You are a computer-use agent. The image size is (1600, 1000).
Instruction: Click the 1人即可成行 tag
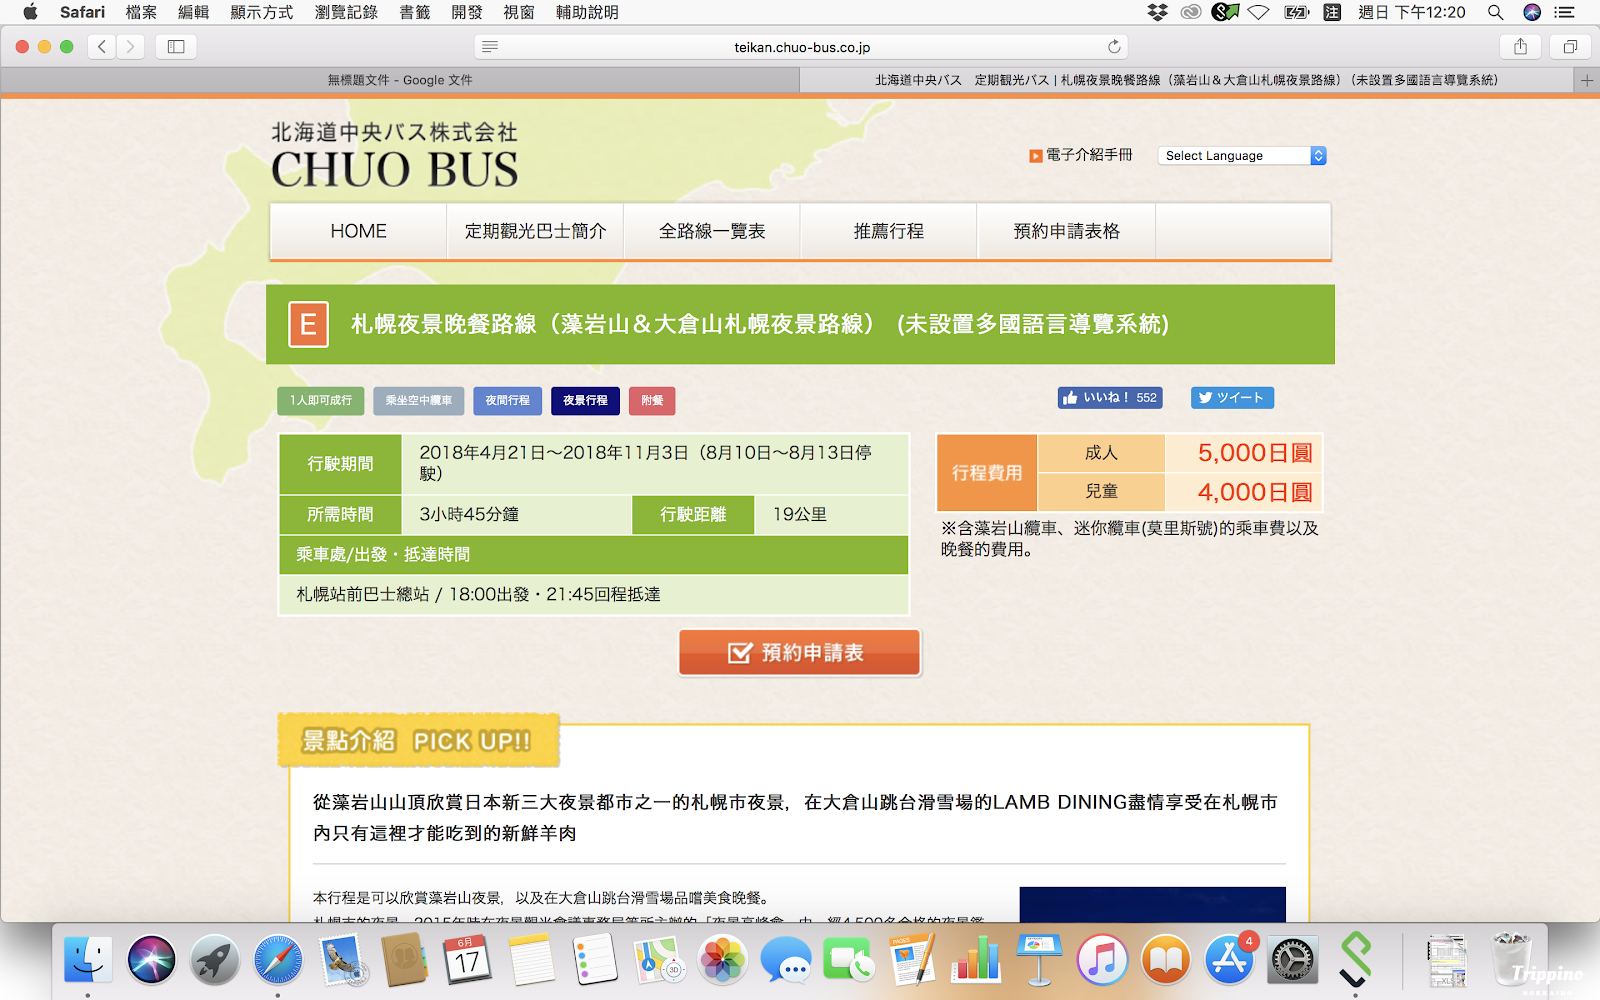click(x=321, y=401)
